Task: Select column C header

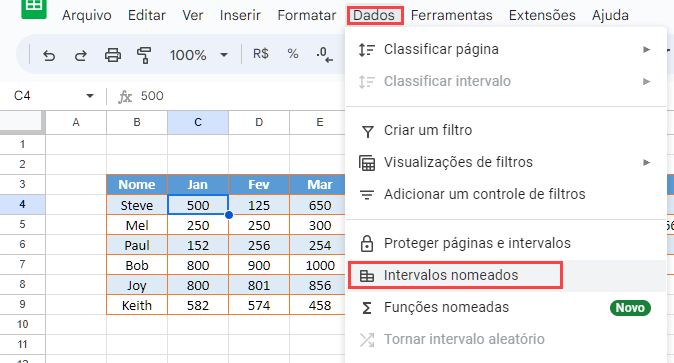Action: click(198, 123)
